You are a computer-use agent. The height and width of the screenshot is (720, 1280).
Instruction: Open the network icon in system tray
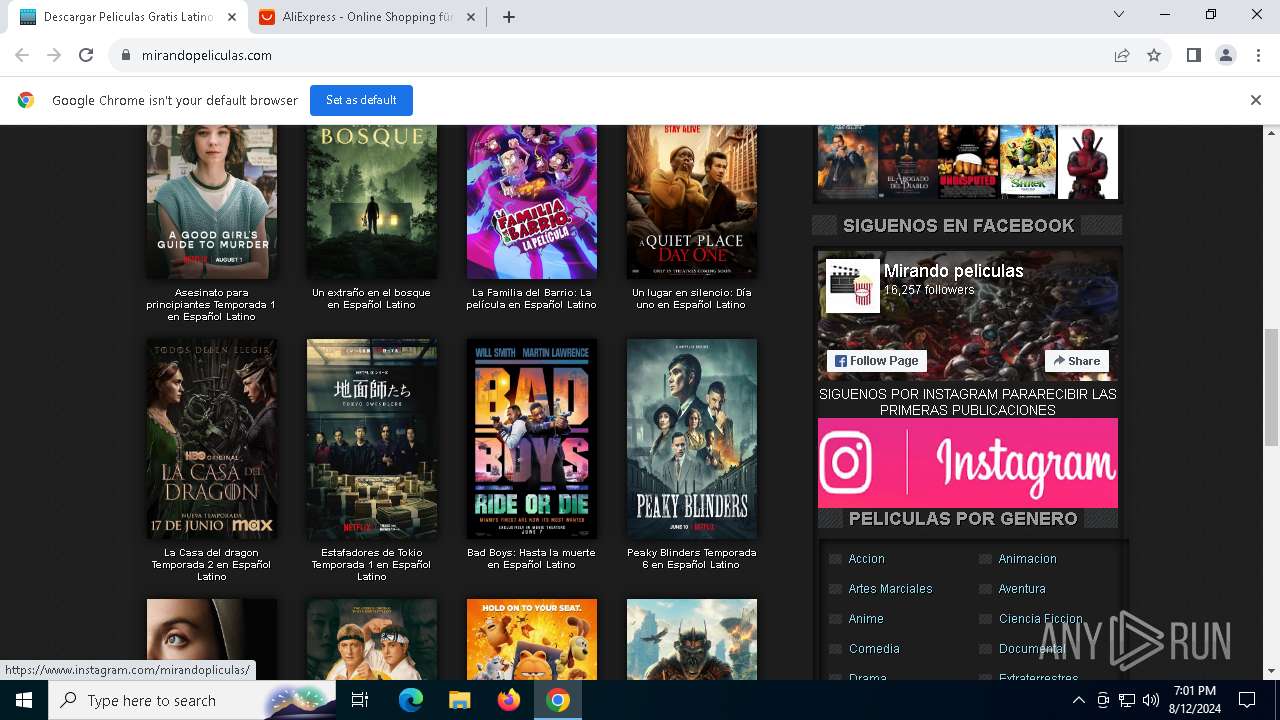click(1127, 700)
